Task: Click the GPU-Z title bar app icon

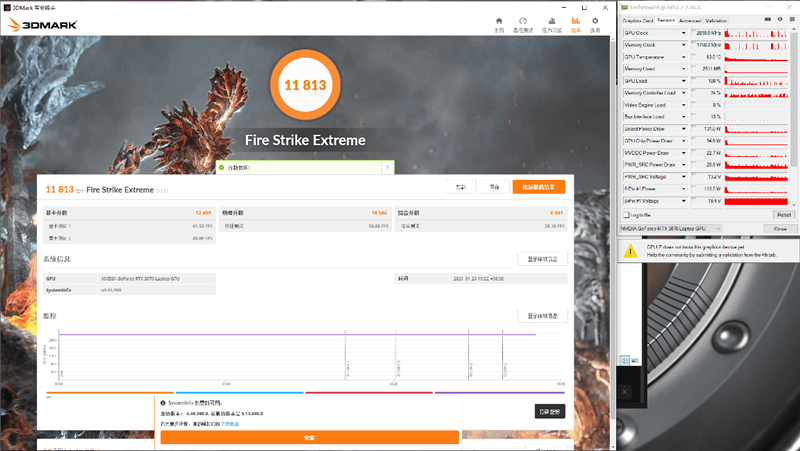Action: click(624, 8)
